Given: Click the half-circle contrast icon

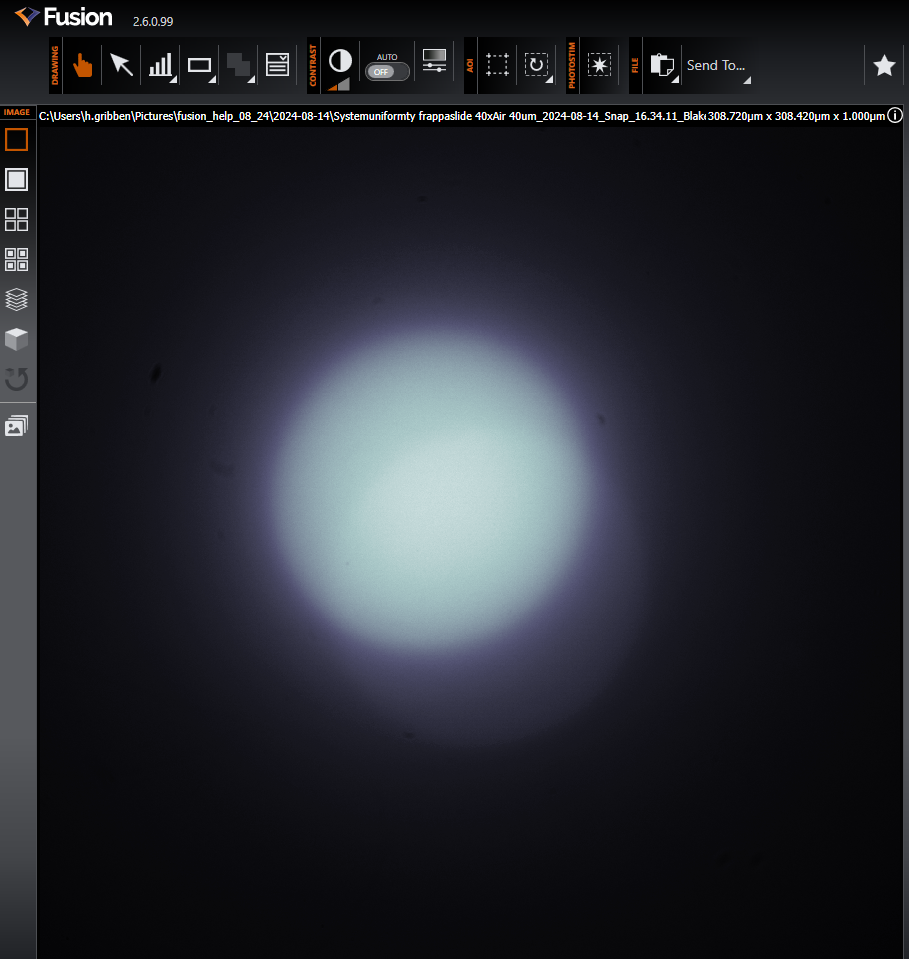Looking at the screenshot, I should [x=340, y=61].
